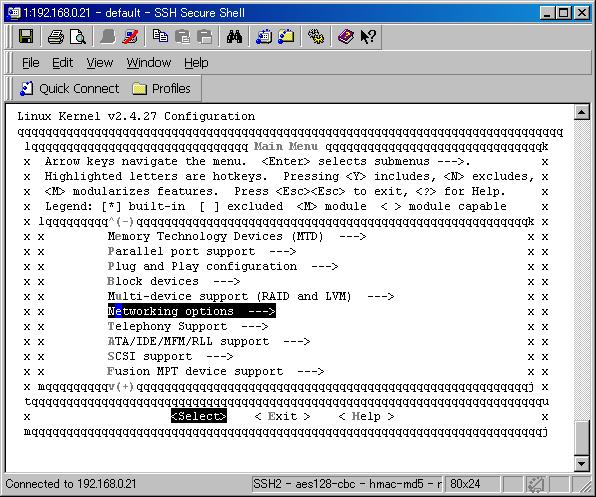The image size is (596, 497).
Task: Open the Edit menu
Action: coord(62,63)
